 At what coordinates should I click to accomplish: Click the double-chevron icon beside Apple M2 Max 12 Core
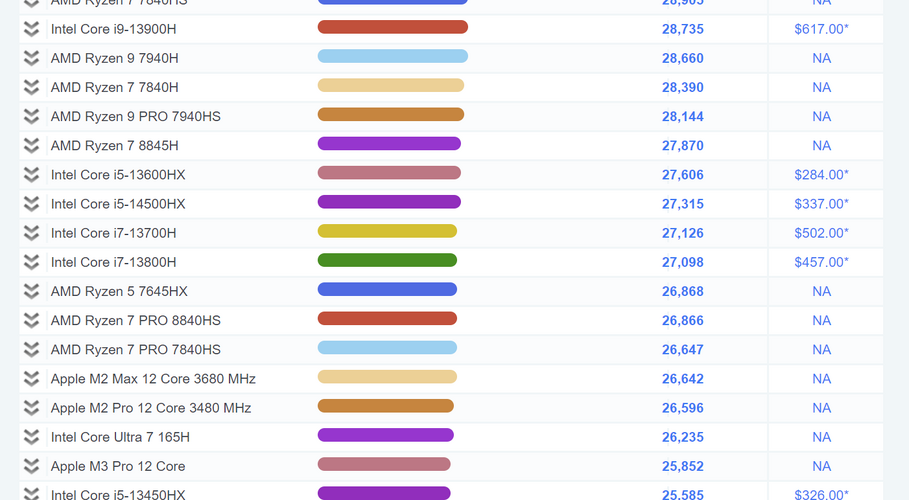(x=31, y=379)
